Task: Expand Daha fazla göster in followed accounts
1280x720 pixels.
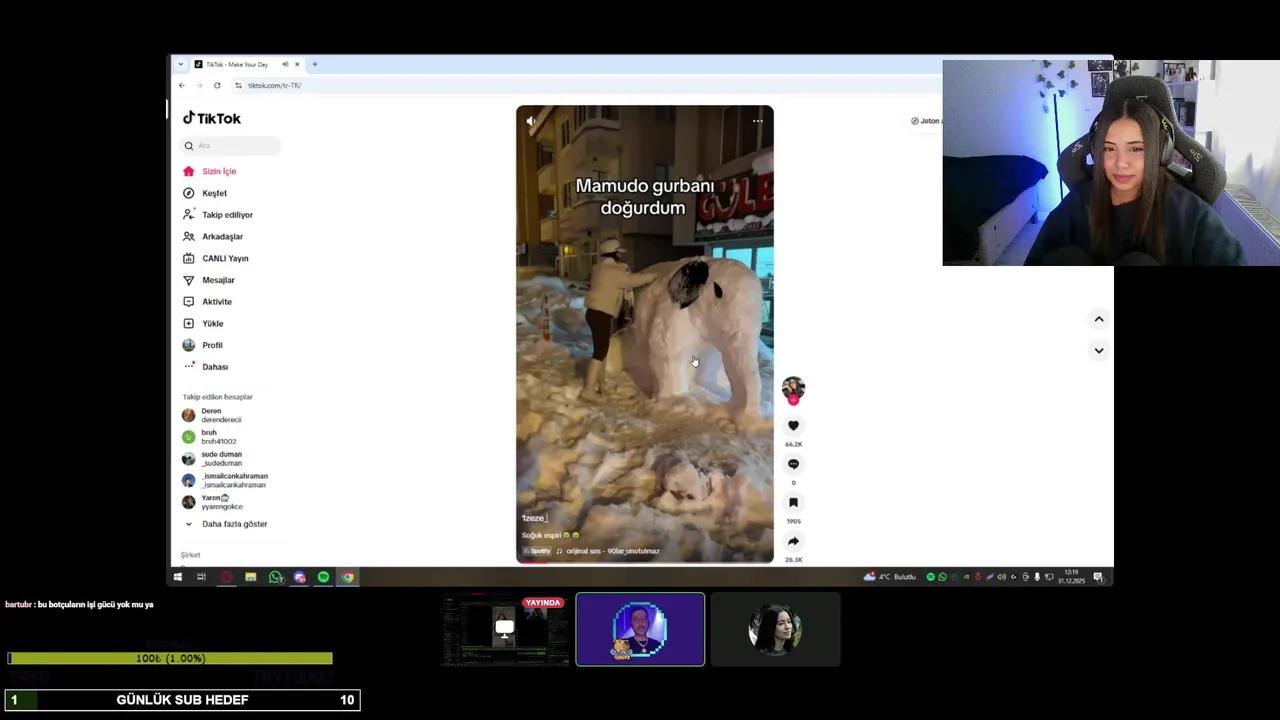Action: 234,523
